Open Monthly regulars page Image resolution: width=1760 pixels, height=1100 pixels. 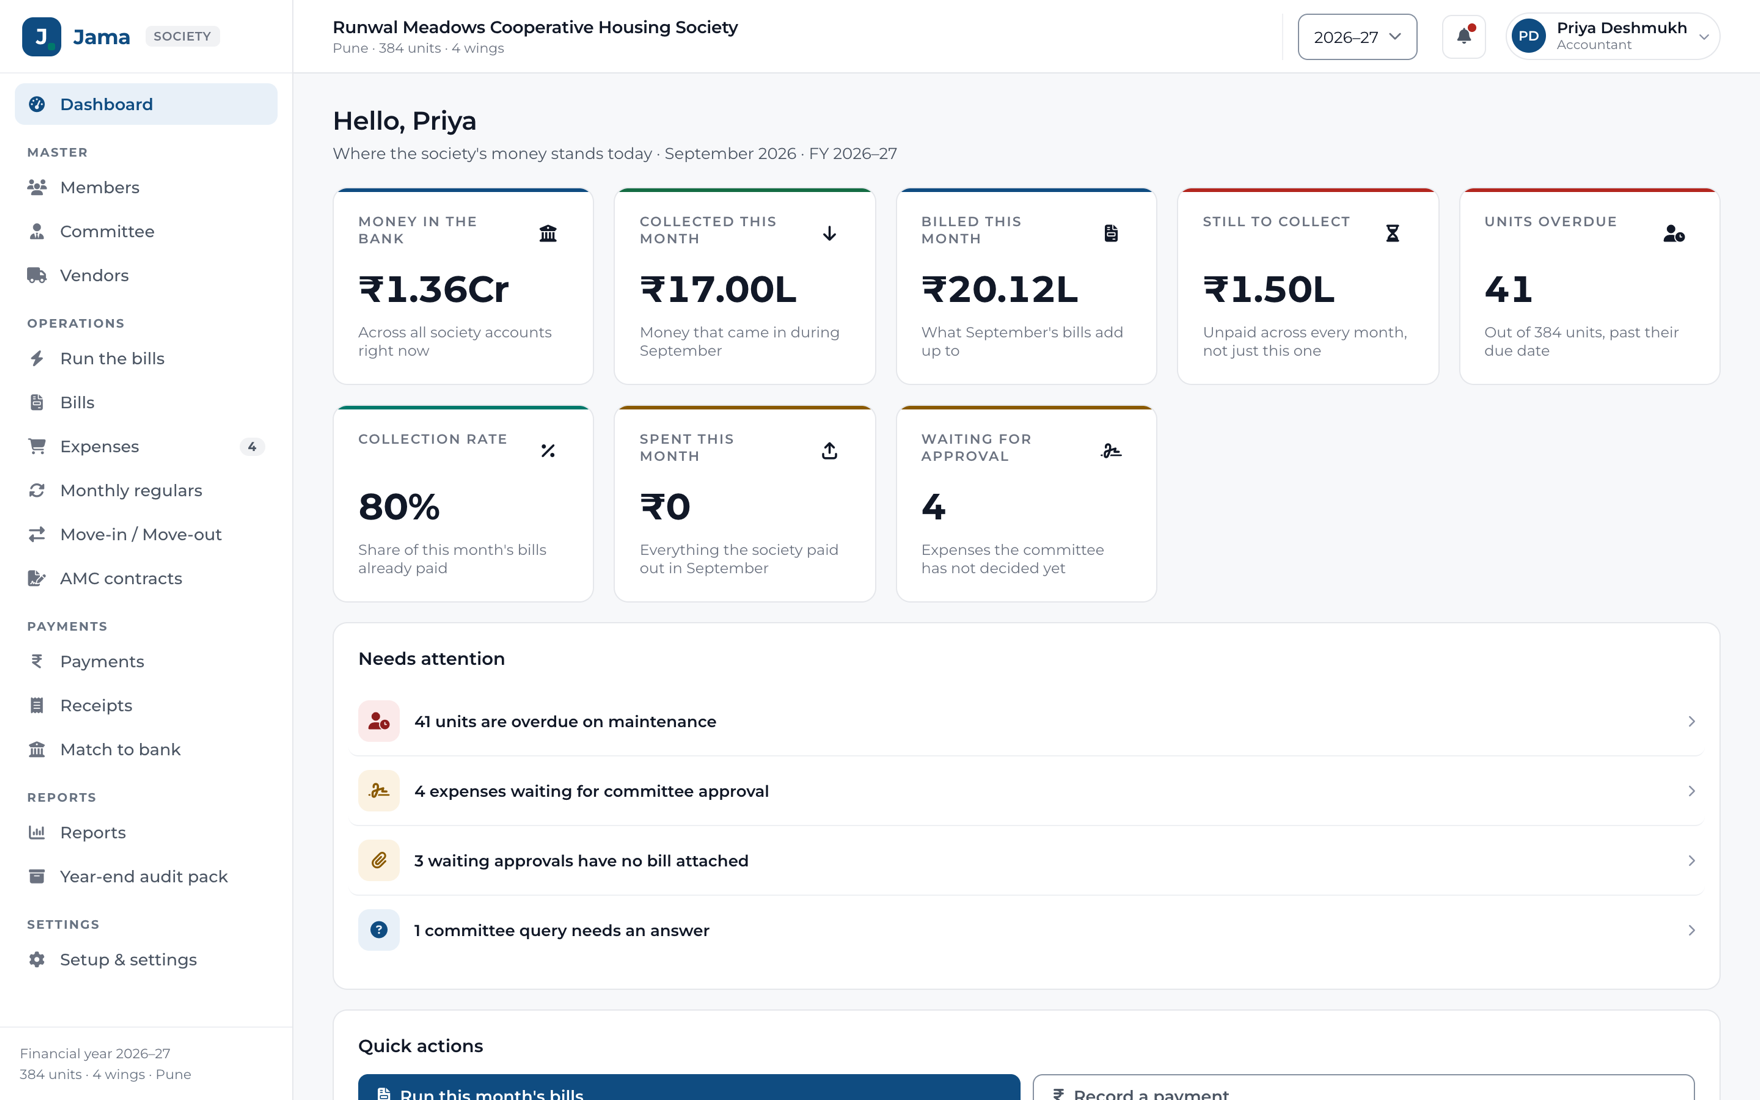pos(146,490)
